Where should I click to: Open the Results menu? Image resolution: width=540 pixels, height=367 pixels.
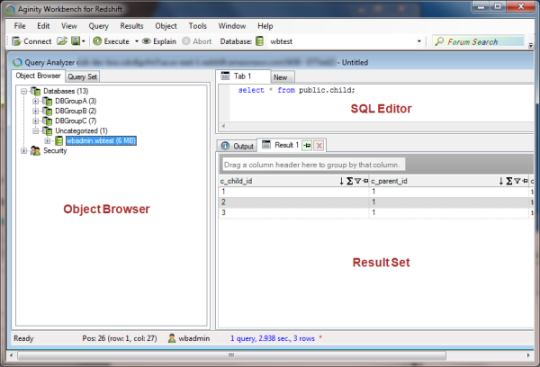132,26
